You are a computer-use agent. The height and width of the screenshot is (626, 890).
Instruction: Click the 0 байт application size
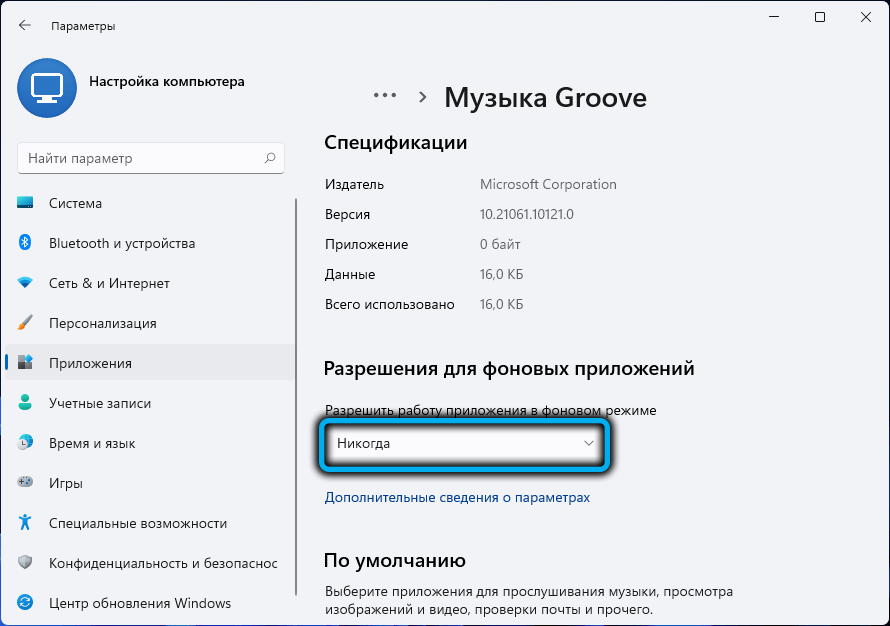point(499,244)
